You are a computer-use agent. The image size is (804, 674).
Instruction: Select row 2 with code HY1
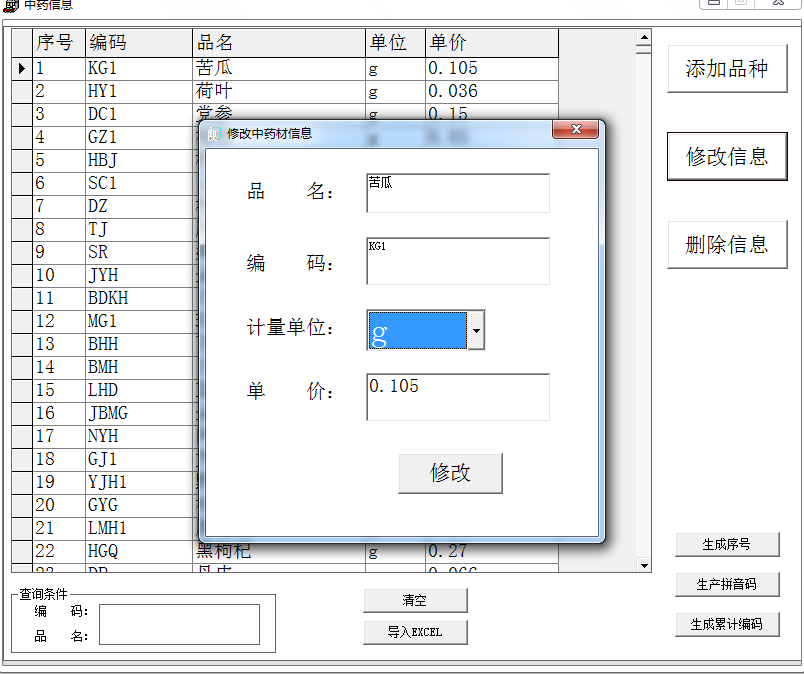pyautogui.click(x=102, y=91)
